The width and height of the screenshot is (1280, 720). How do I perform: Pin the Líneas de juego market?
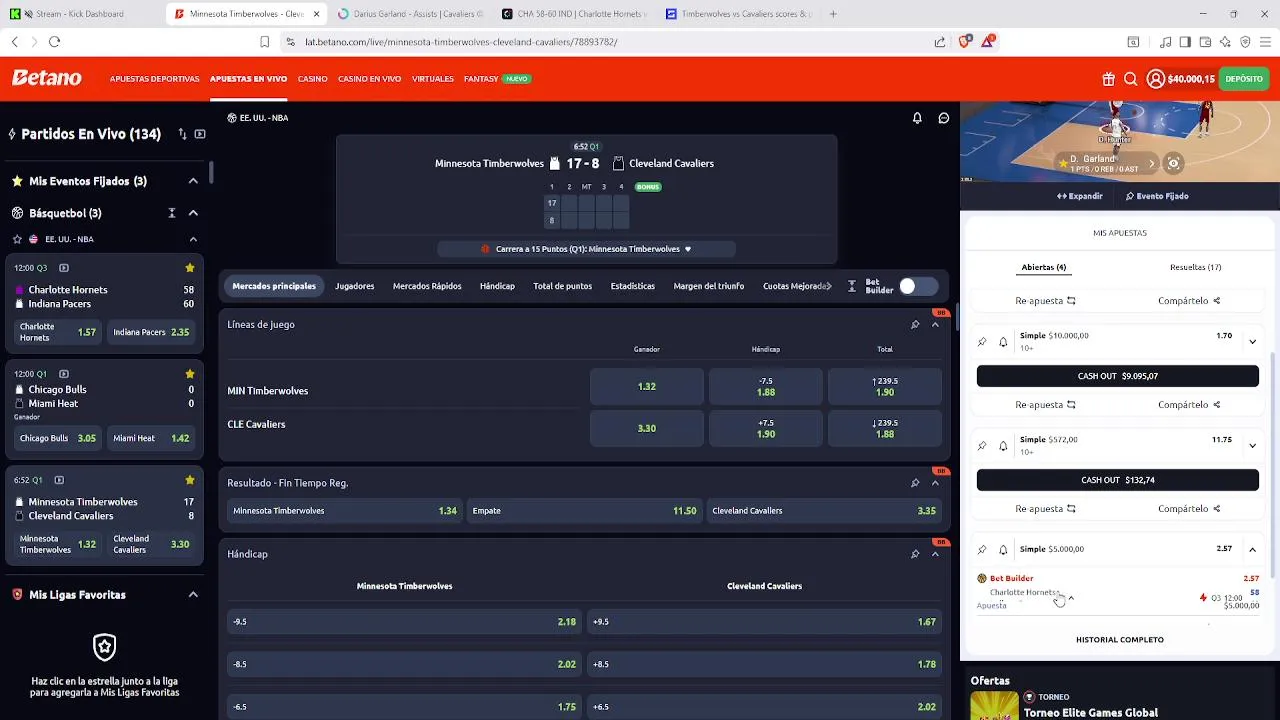[x=915, y=325]
